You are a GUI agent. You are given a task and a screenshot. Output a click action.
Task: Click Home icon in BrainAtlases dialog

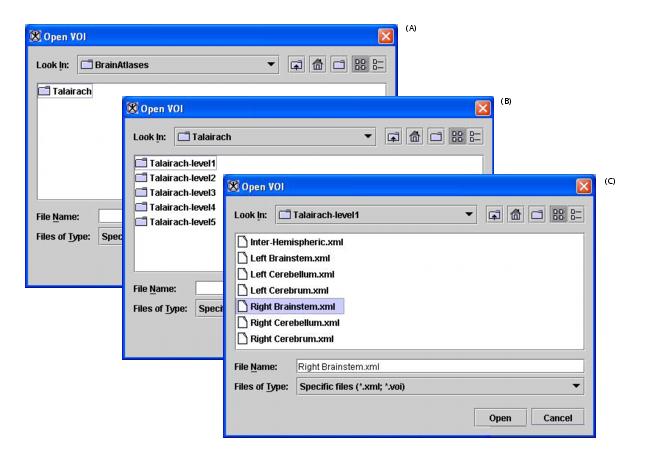317,65
